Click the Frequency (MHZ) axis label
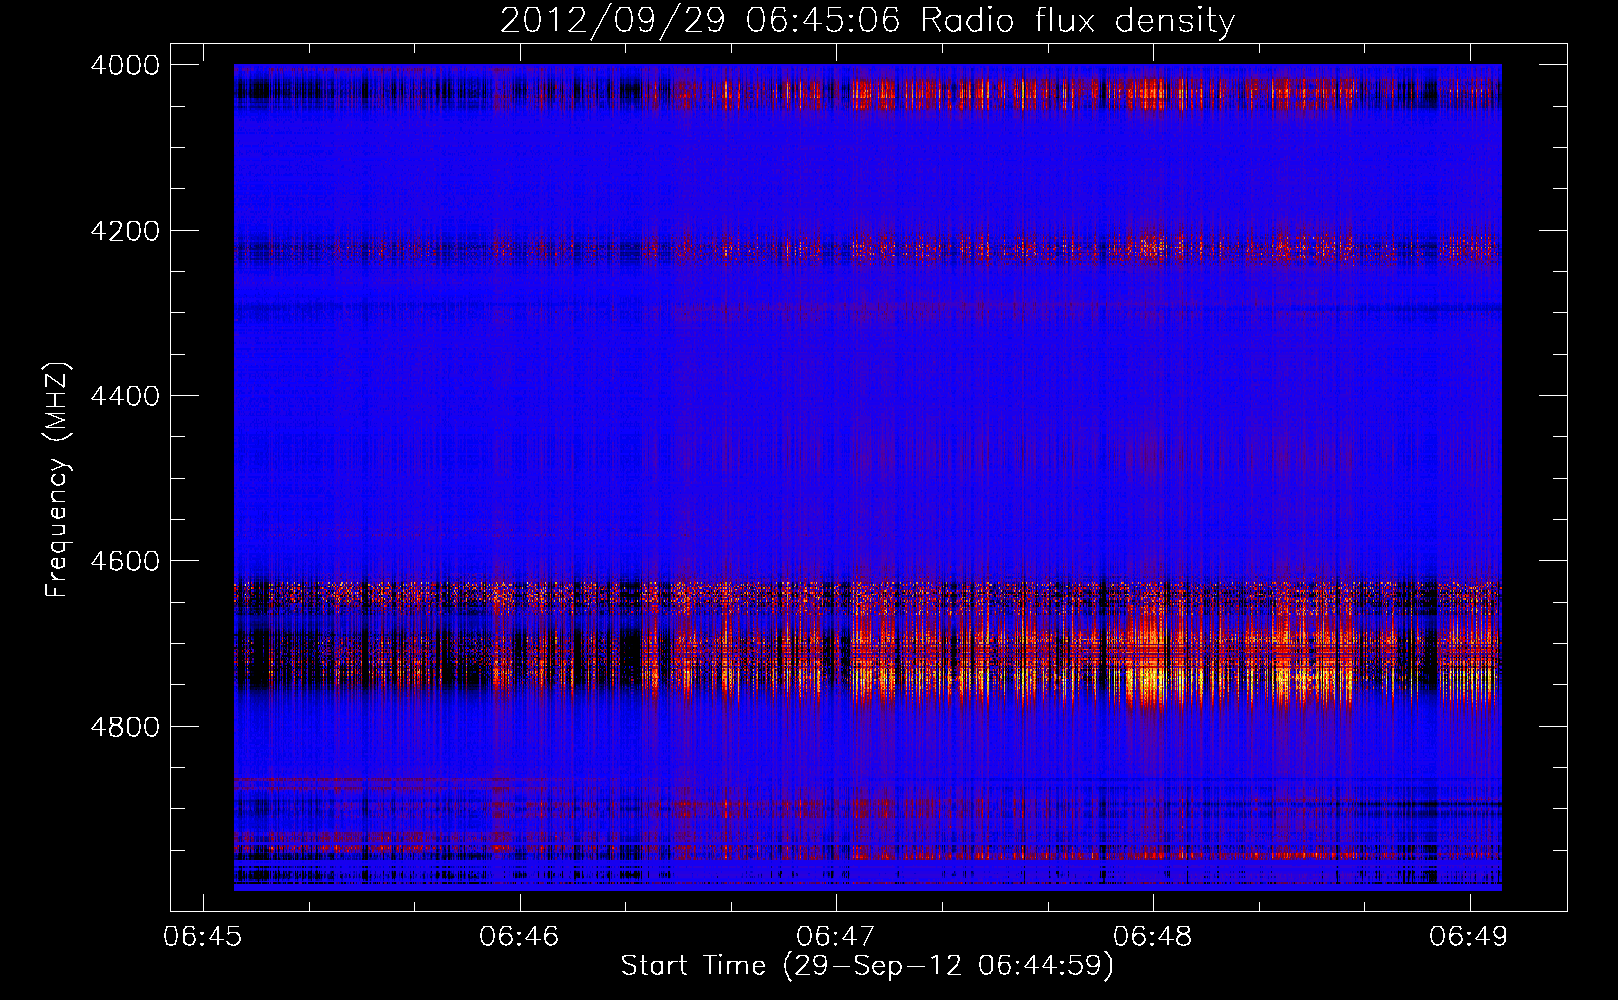The width and height of the screenshot is (1618, 1000). 58,480
